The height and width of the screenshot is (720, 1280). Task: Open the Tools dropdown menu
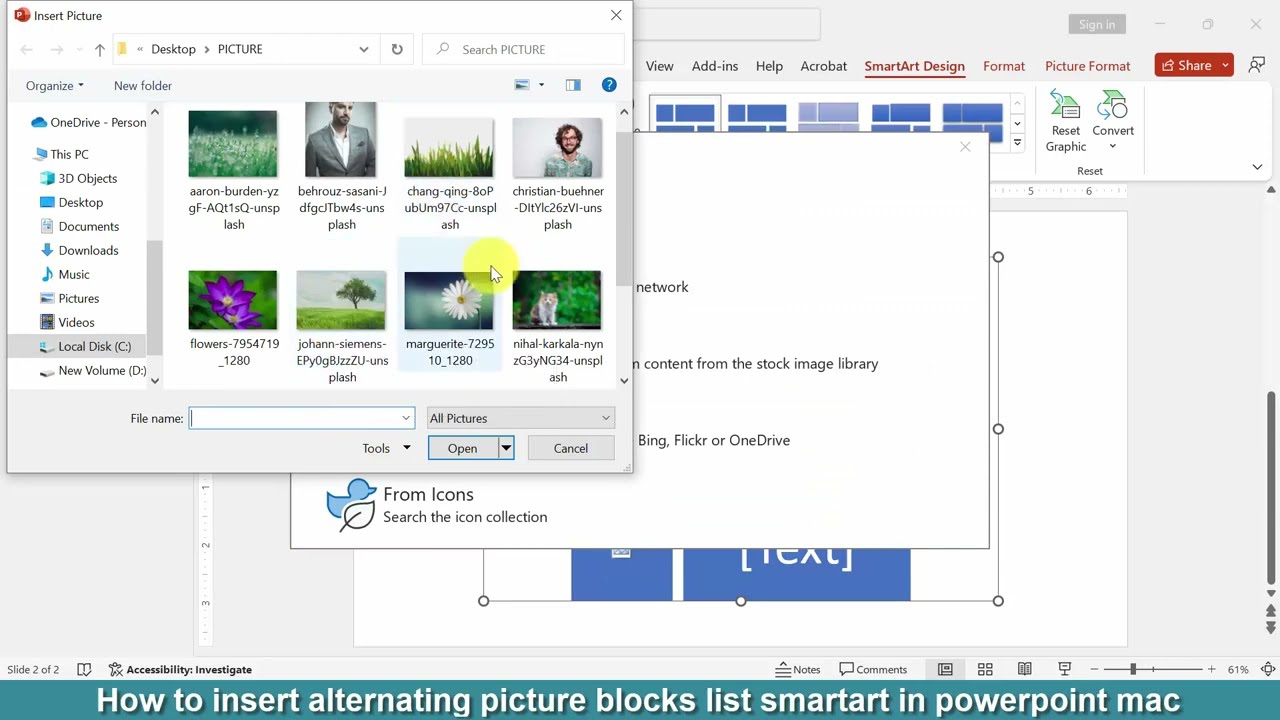click(x=386, y=448)
